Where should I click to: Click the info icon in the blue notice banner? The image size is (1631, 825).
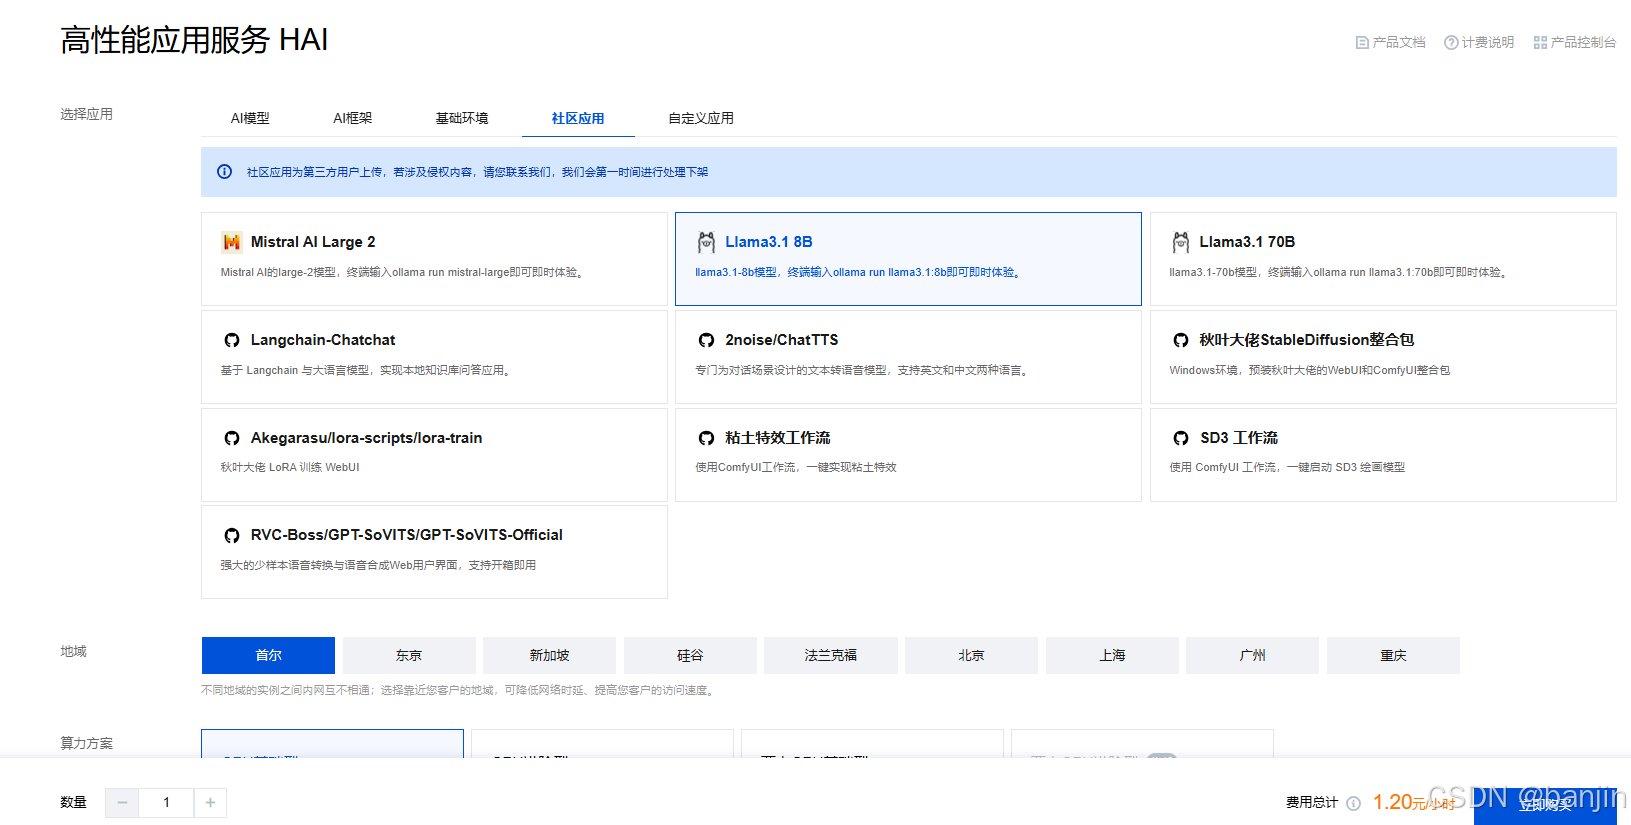click(x=225, y=172)
